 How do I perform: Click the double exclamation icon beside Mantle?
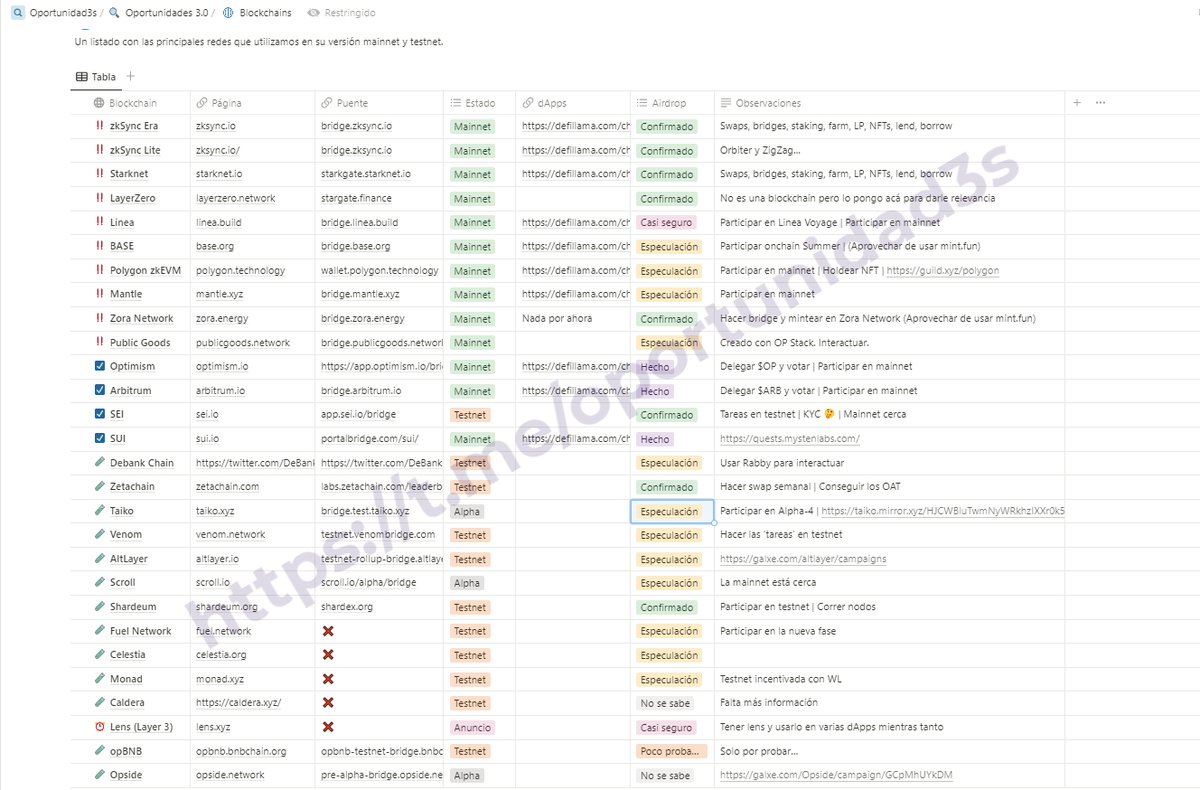[x=99, y=294]
